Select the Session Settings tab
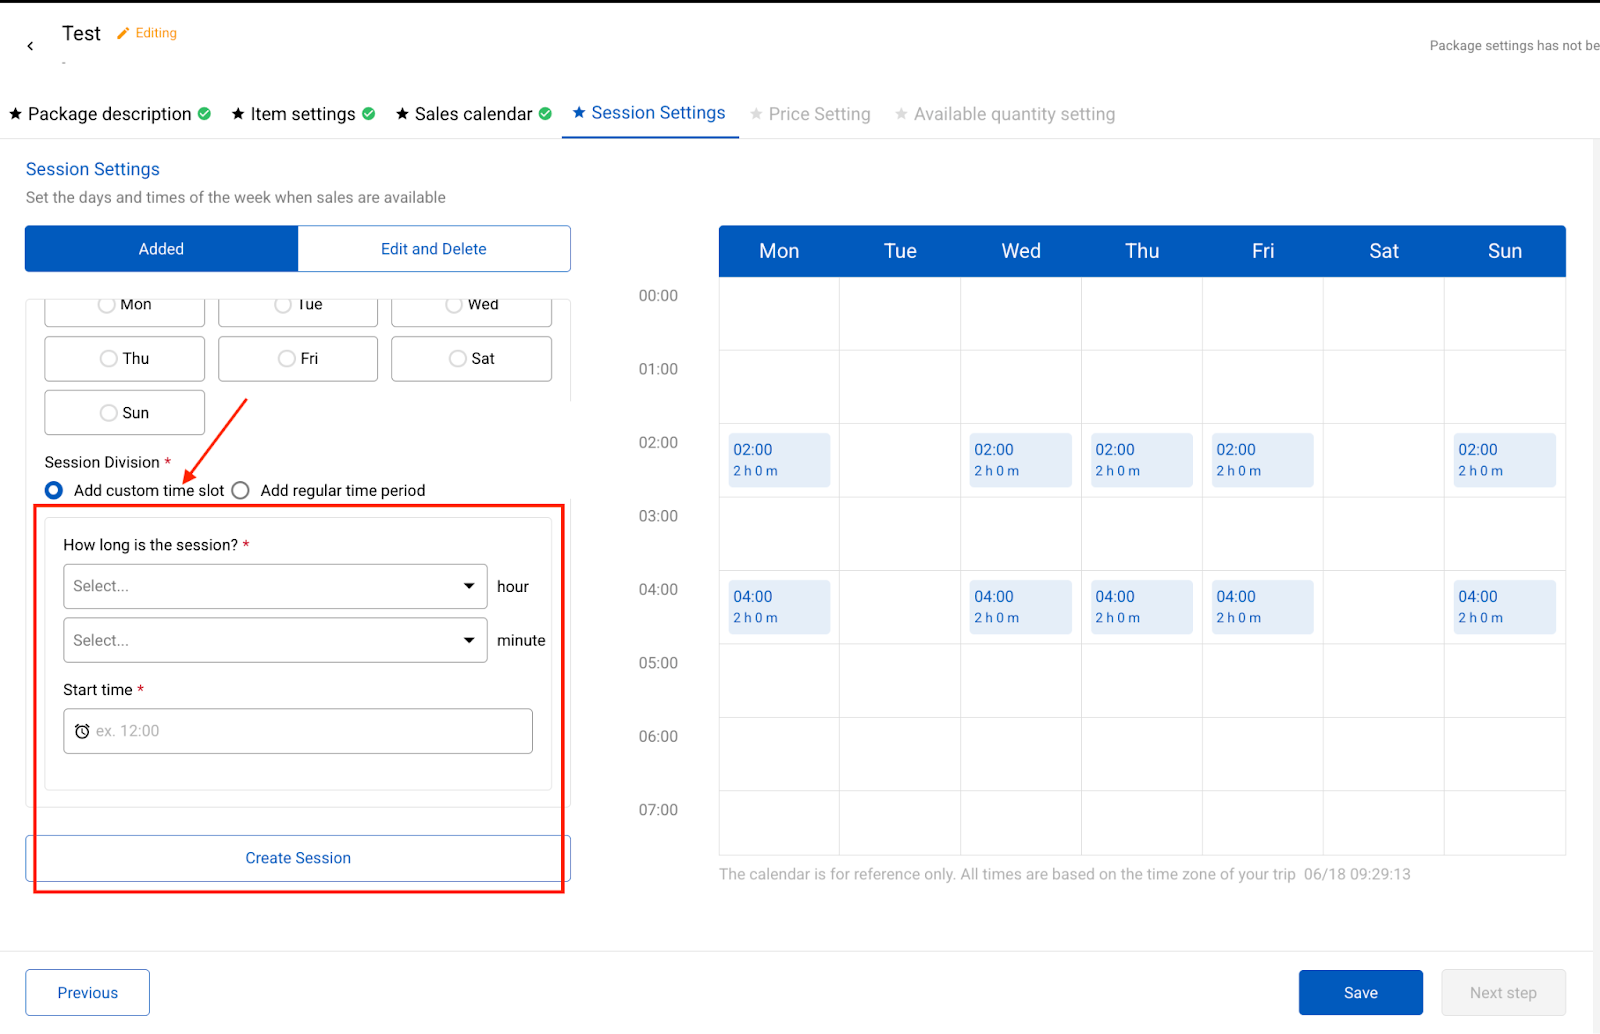Viewport: 1600px width, 1034px height. (650, 113)
